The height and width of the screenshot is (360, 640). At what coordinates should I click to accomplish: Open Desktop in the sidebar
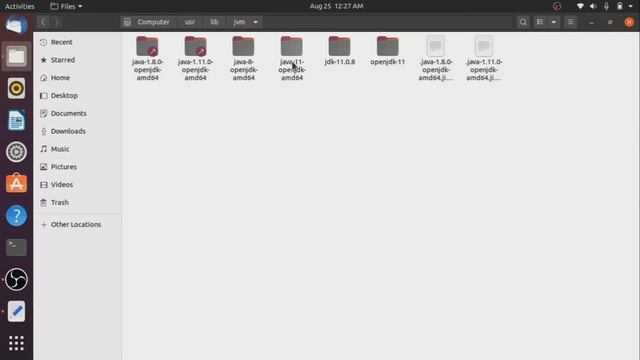78,96
